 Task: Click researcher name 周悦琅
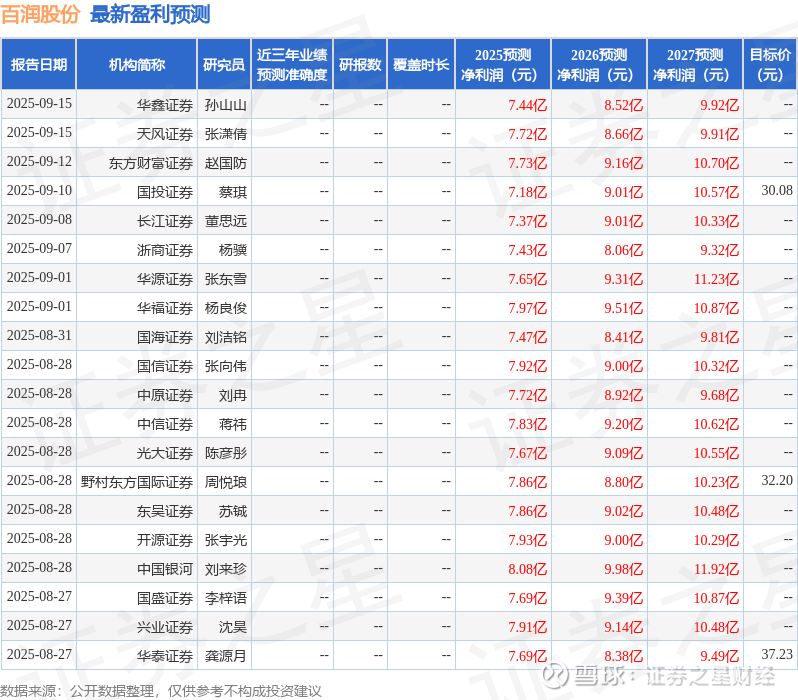(225, 482)
